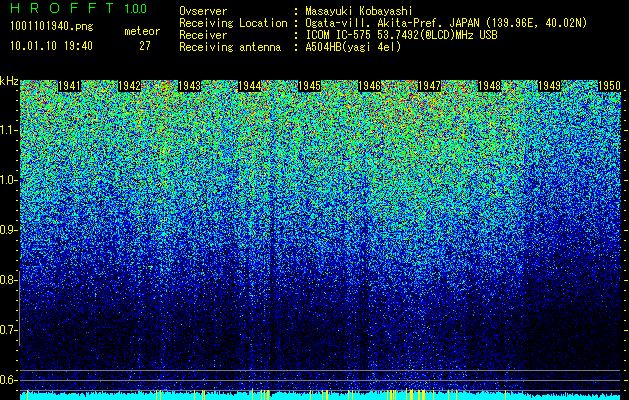Click the 1947 time marker
Image resolution: width=629 pixels, height=400 pixels.
tap(429, 86)
